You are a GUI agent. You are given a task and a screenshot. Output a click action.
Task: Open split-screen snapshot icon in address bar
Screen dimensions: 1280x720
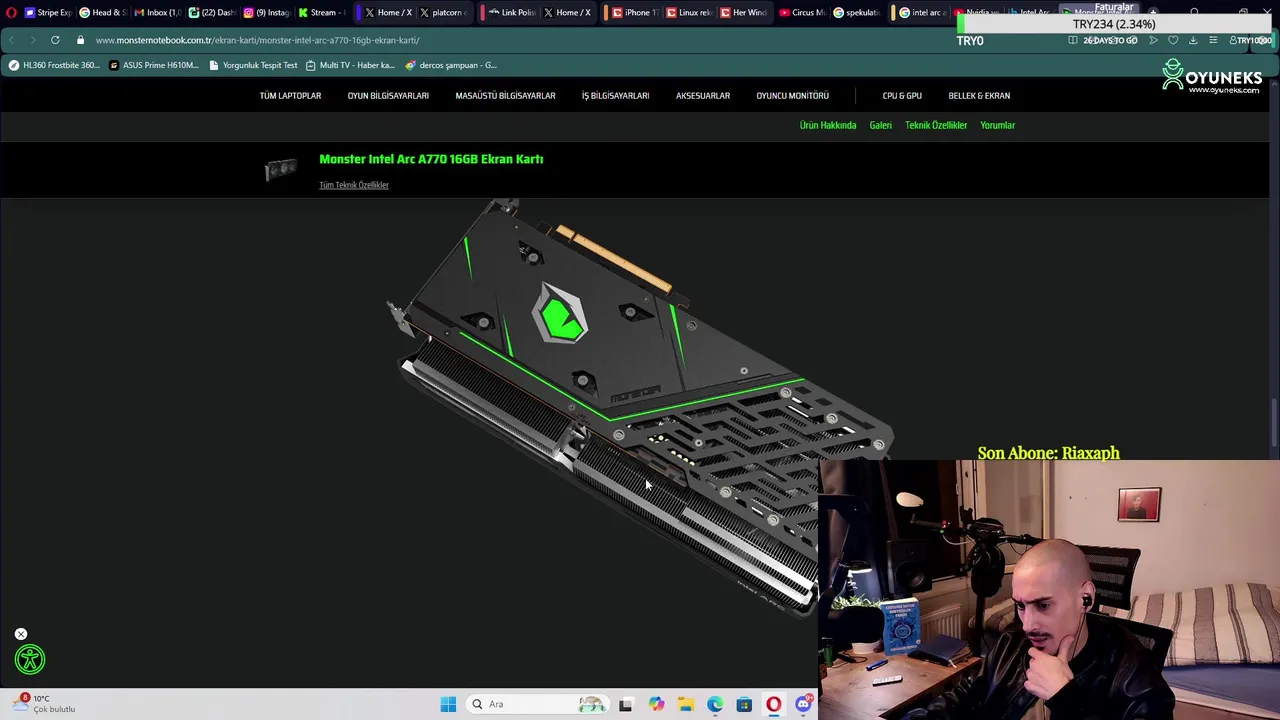click(1073, 40)
